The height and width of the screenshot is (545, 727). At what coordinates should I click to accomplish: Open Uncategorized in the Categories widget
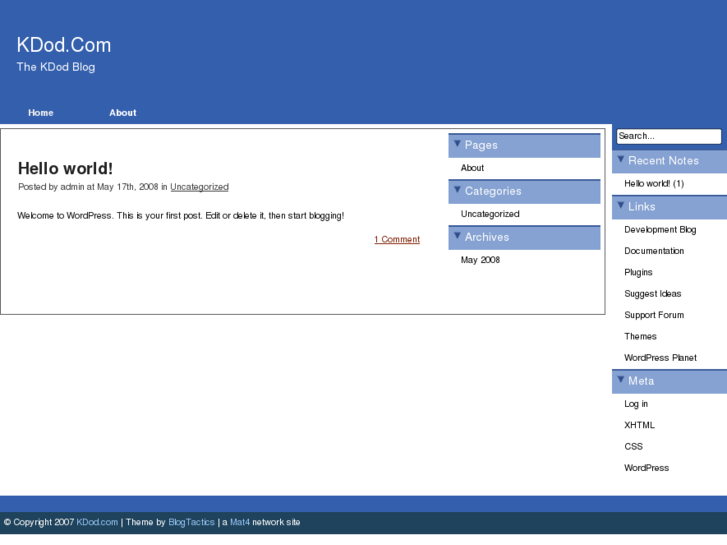[490, 214]
